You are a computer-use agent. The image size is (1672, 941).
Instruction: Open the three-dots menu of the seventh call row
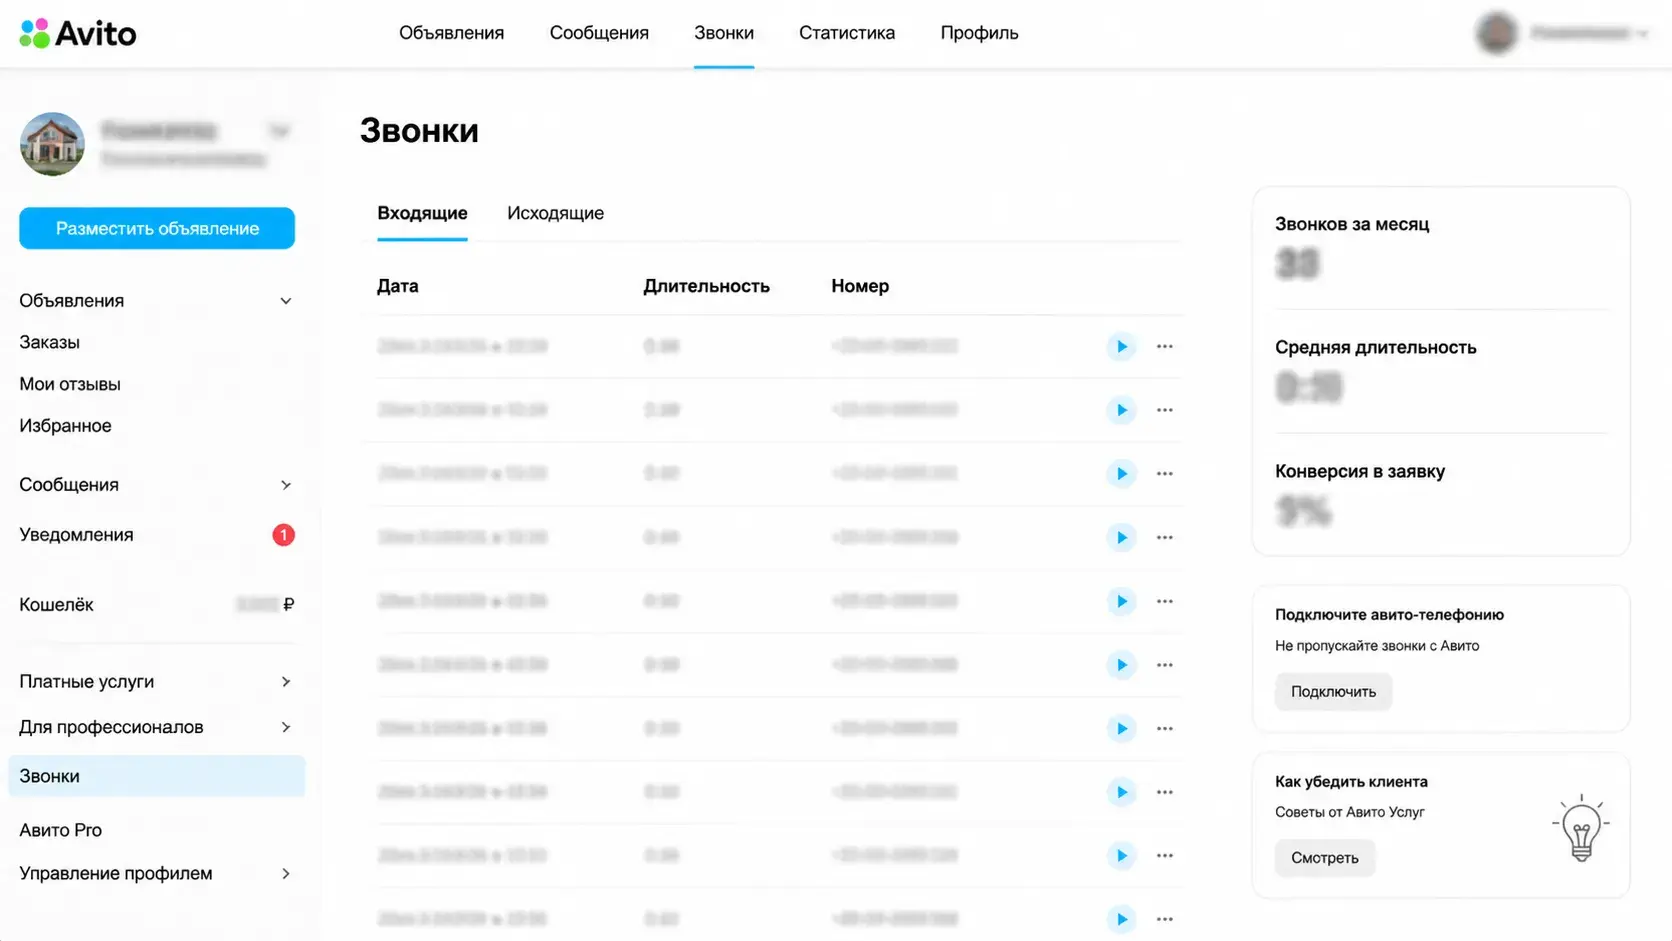pyautogui.click(x=1165, y=728)
